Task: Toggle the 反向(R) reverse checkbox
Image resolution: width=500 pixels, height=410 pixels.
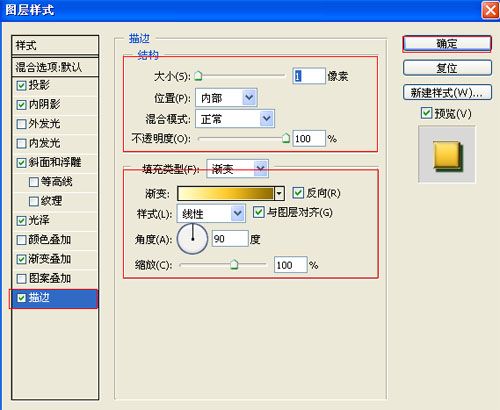Action: pos(298,193)
